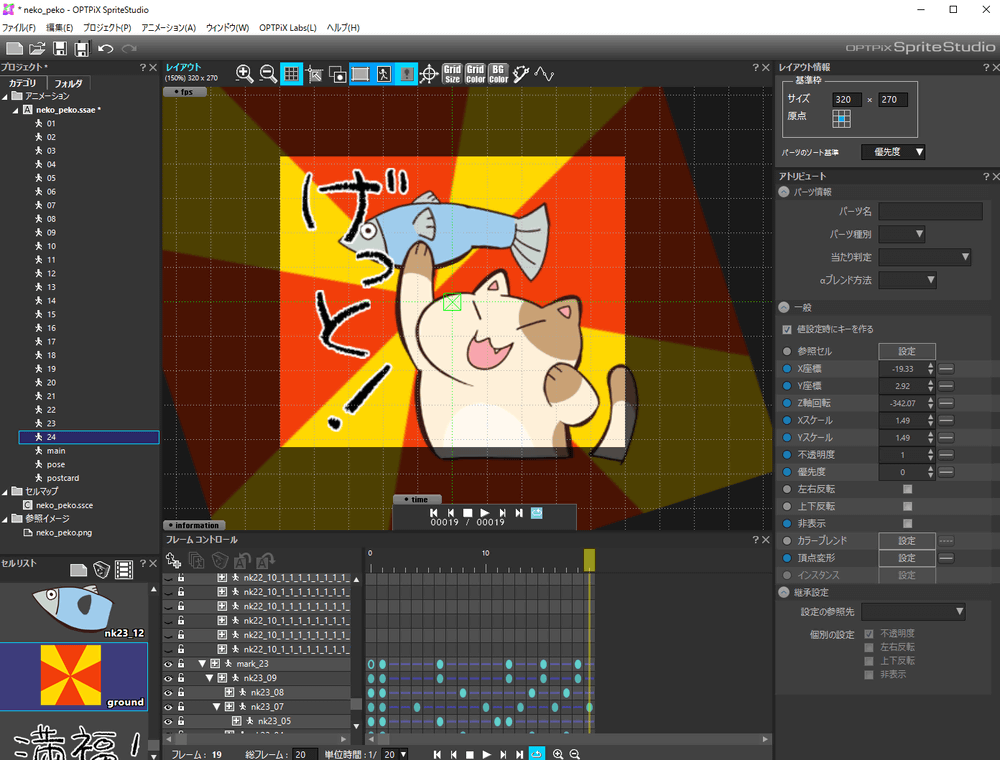Click the 頂点変形 設定 button
Image resolution: width=1000 pixels, height=760 pixels.
(907, 558)
